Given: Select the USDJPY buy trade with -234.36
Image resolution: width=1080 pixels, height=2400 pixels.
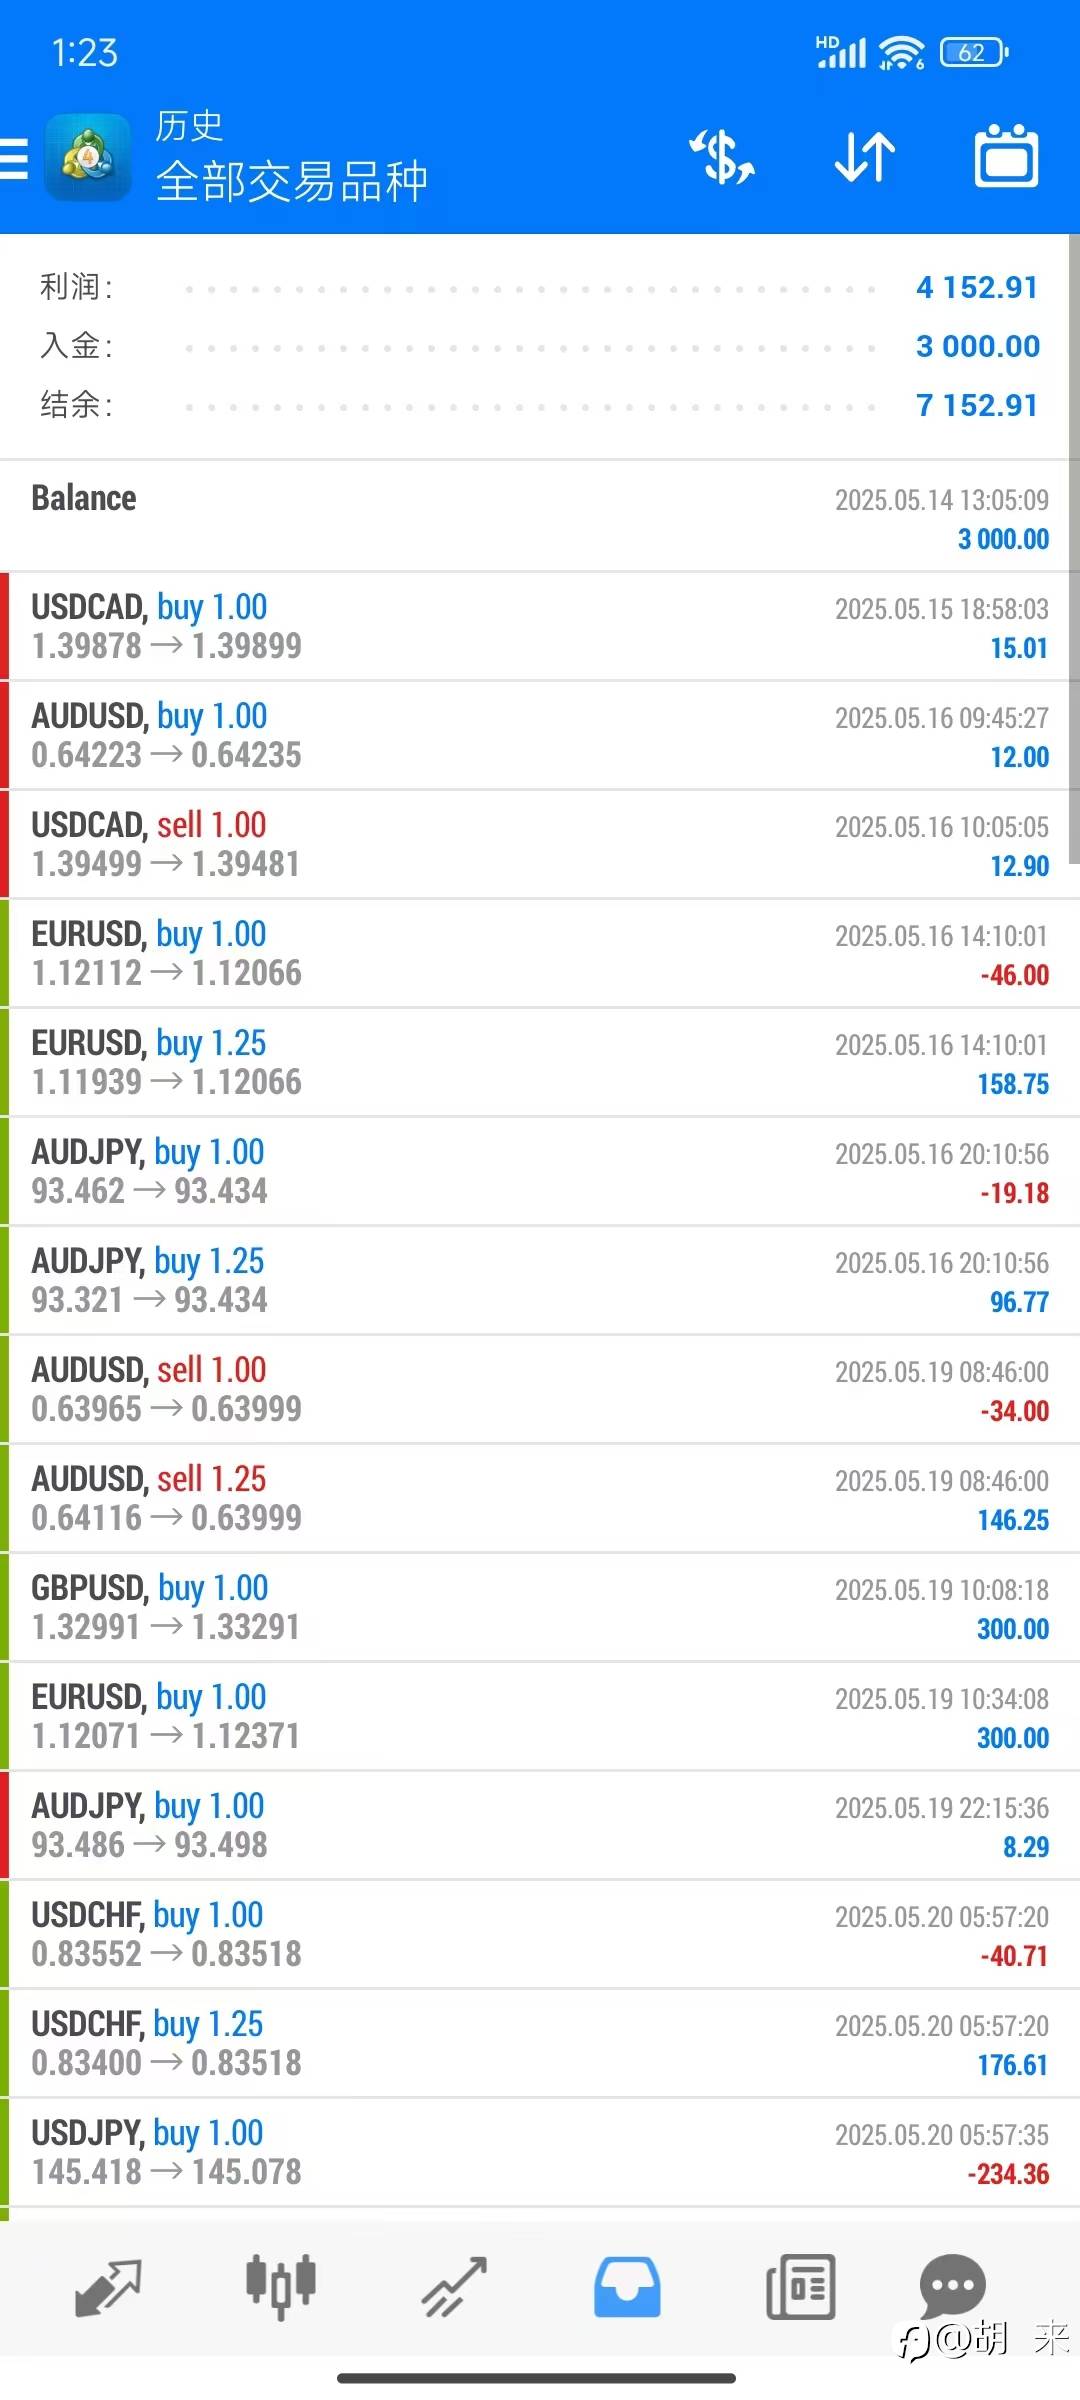Looking at the screenshot, I should pyautogui.click(x=540, y=2152).
